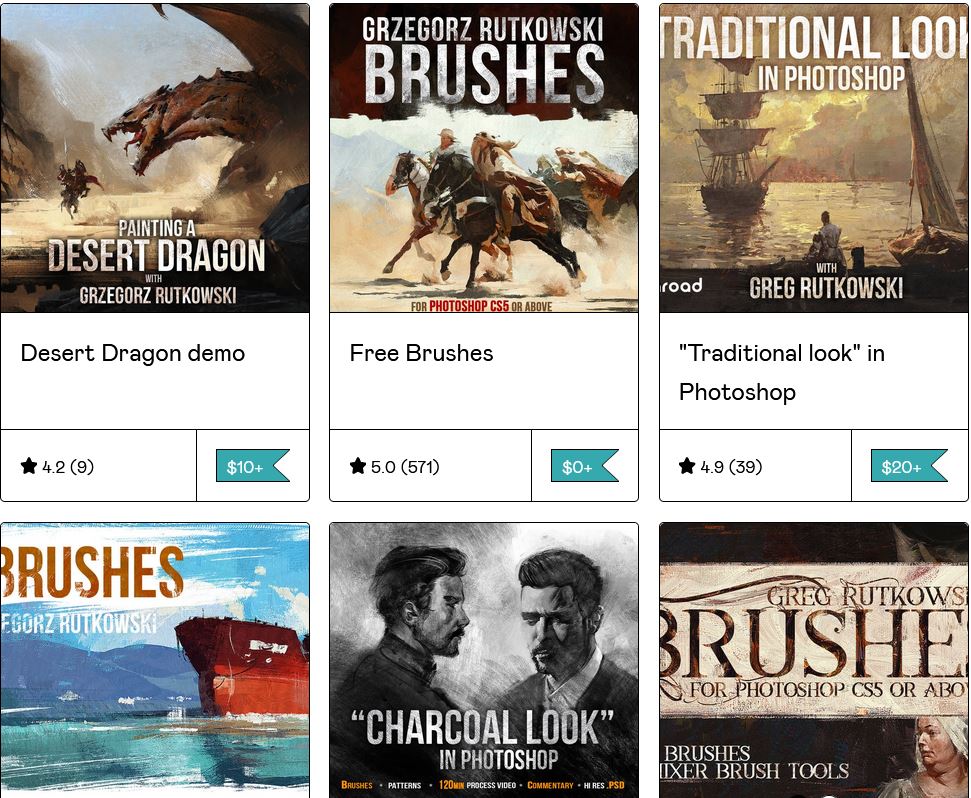Click the 4.2 (9) rating text
Viewport: 971px width, 798px height.
(x=68, y=467)
